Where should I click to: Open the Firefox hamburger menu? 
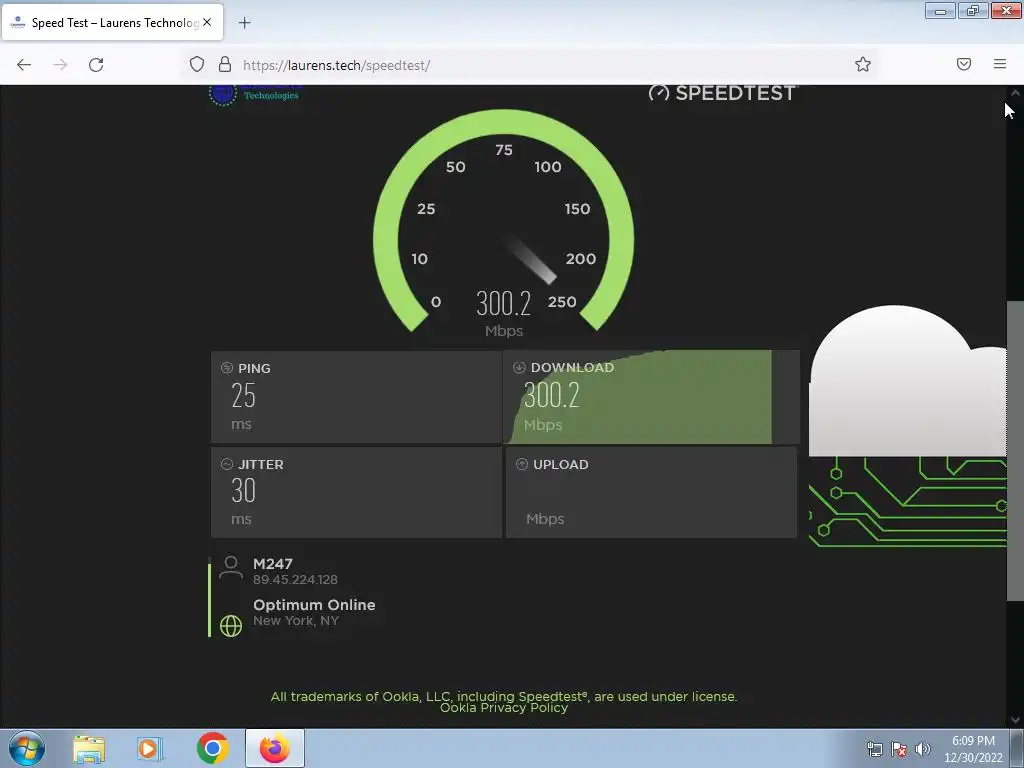[1000, 64]
